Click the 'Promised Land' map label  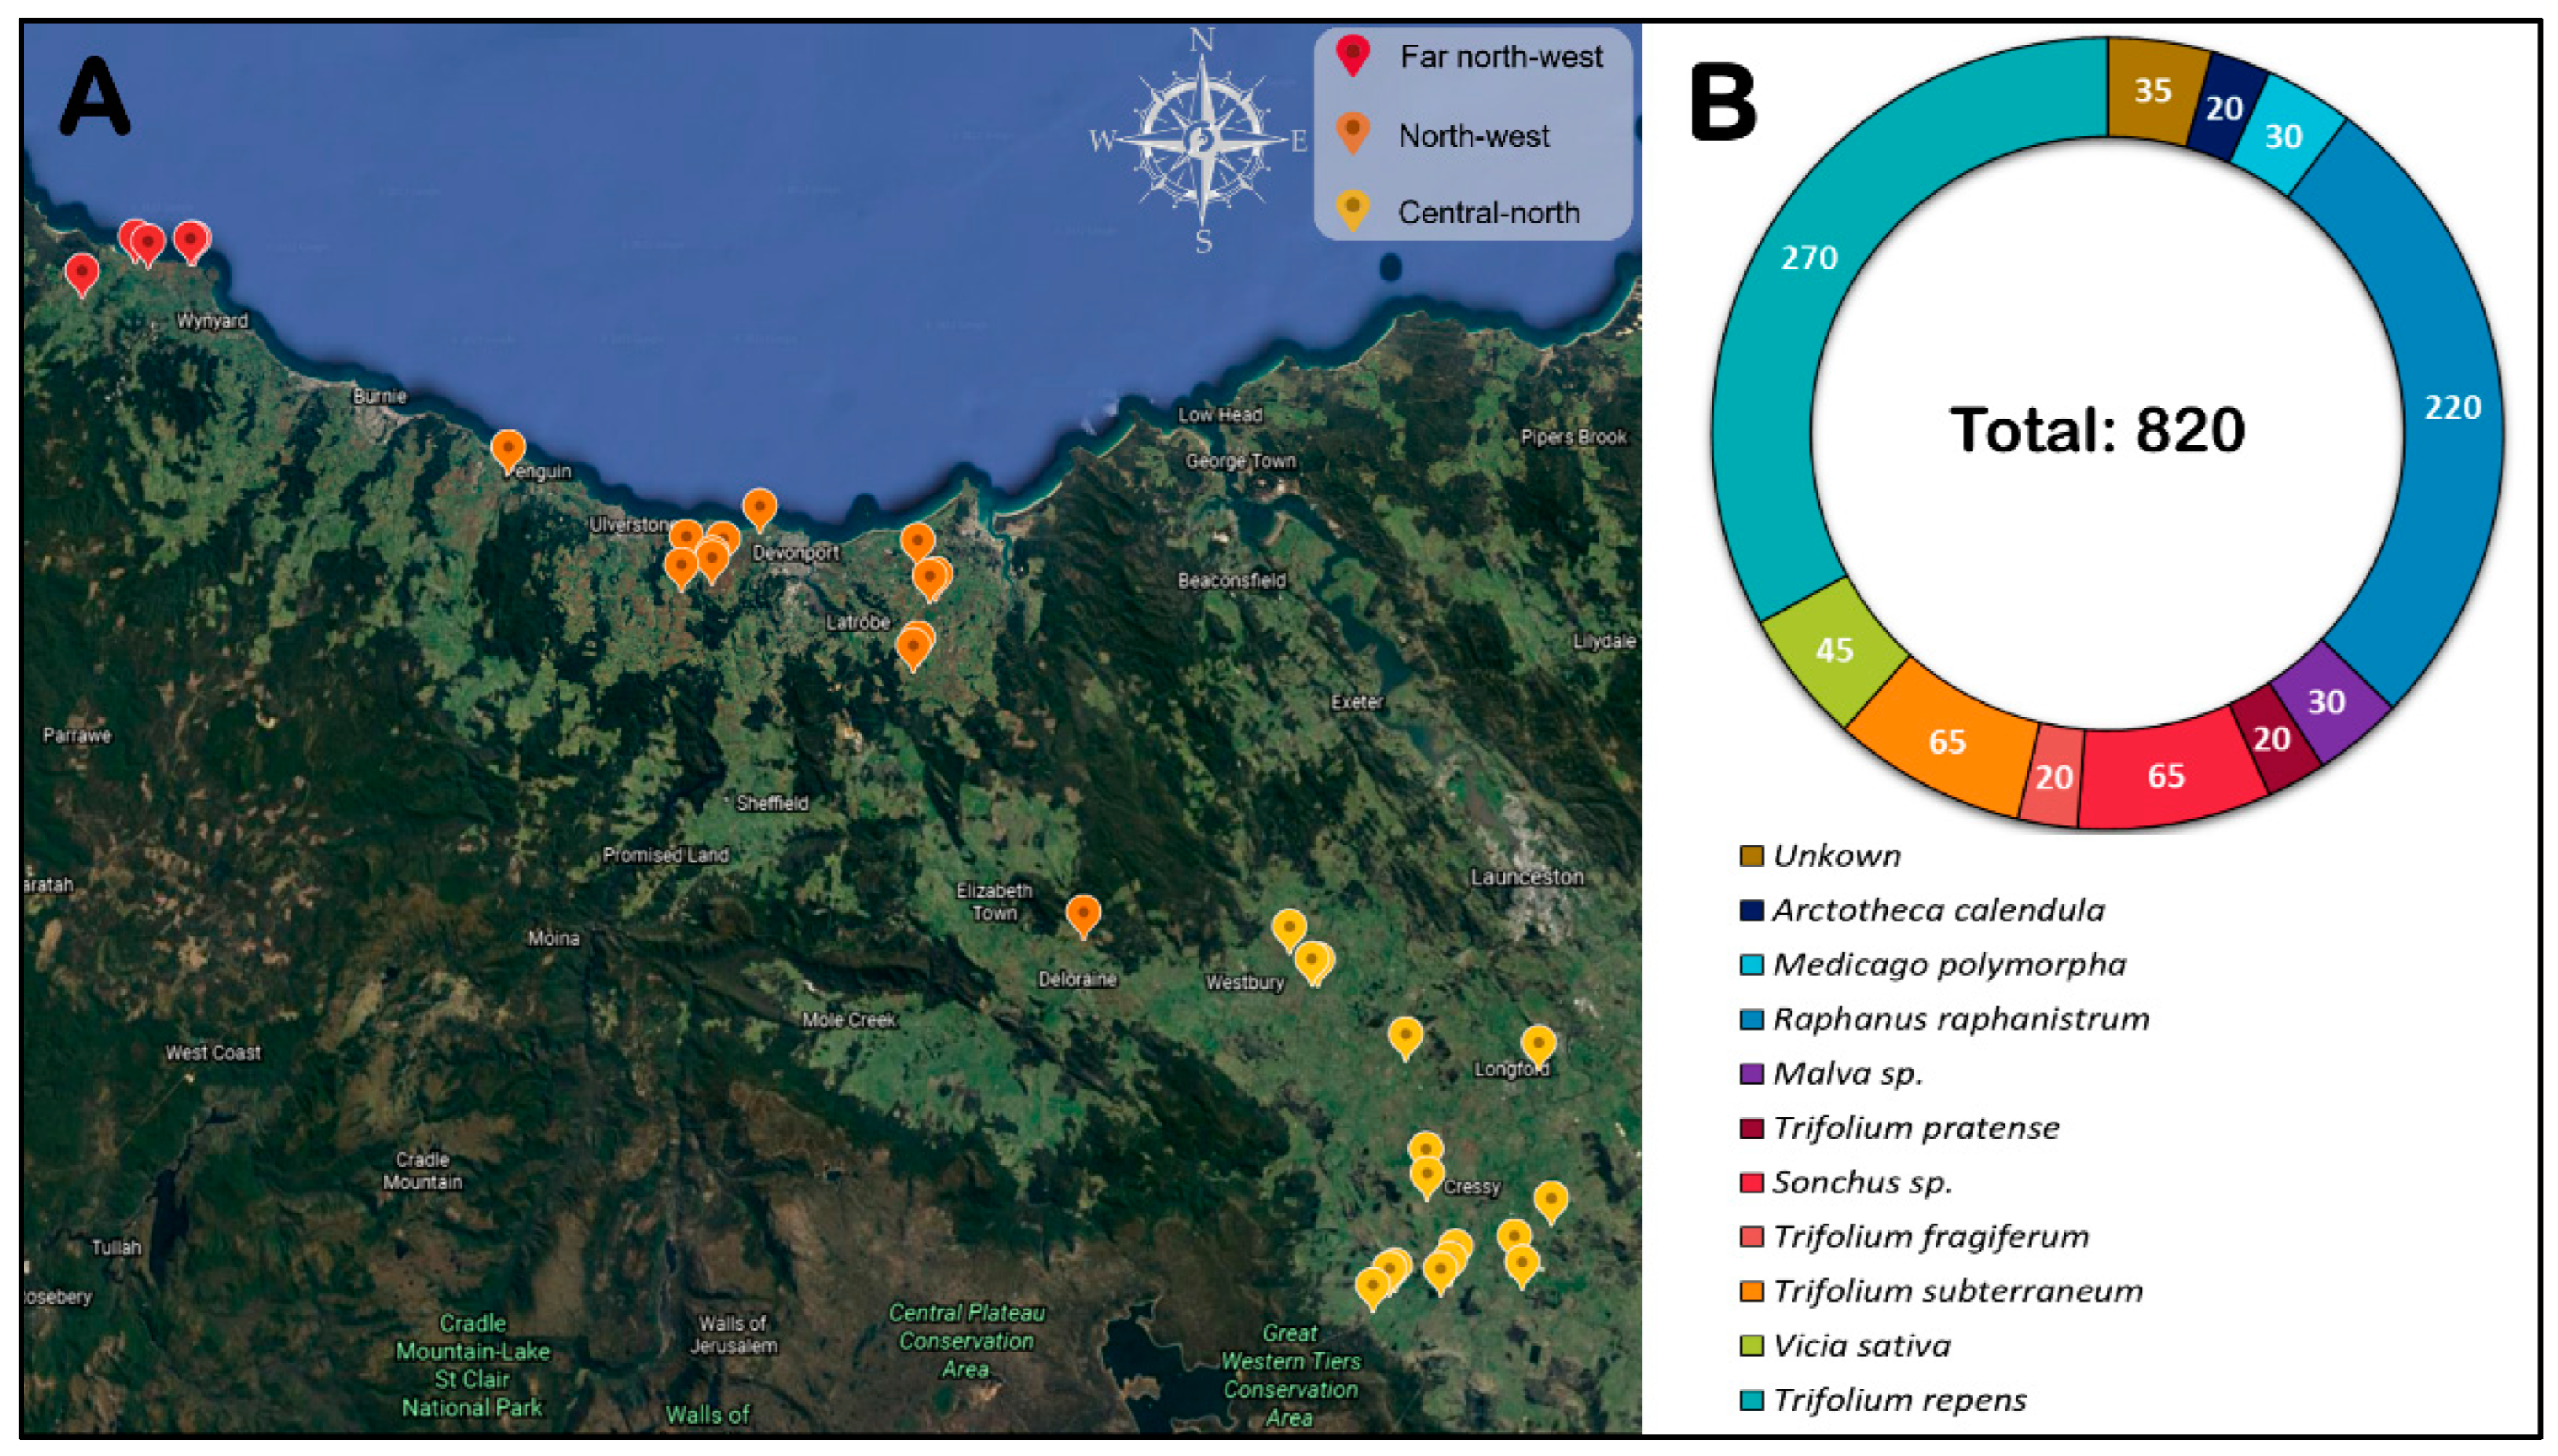click(x=666, y=855)
